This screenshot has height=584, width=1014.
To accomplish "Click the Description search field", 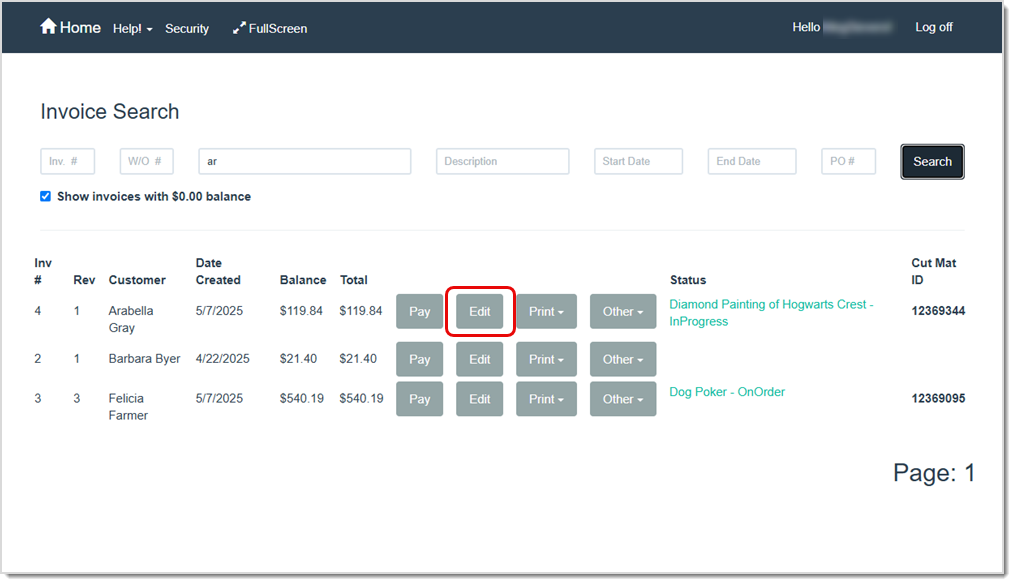I will pyautogui.click(x=502, y=160).
